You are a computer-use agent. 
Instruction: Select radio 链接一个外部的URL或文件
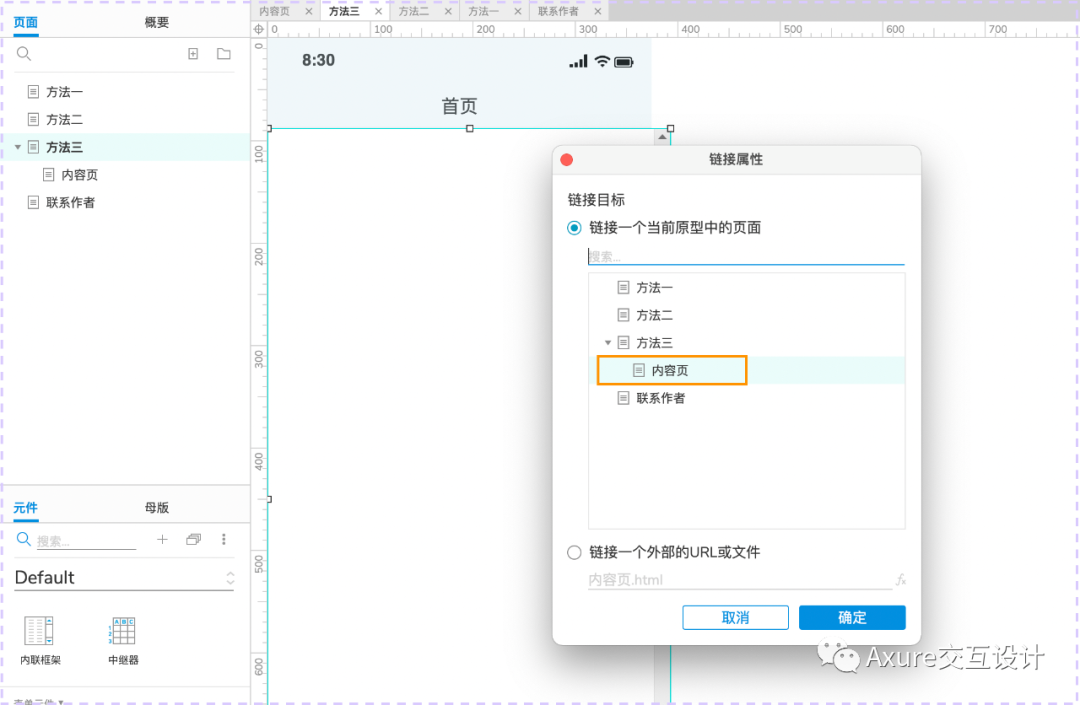pos(575,552)
